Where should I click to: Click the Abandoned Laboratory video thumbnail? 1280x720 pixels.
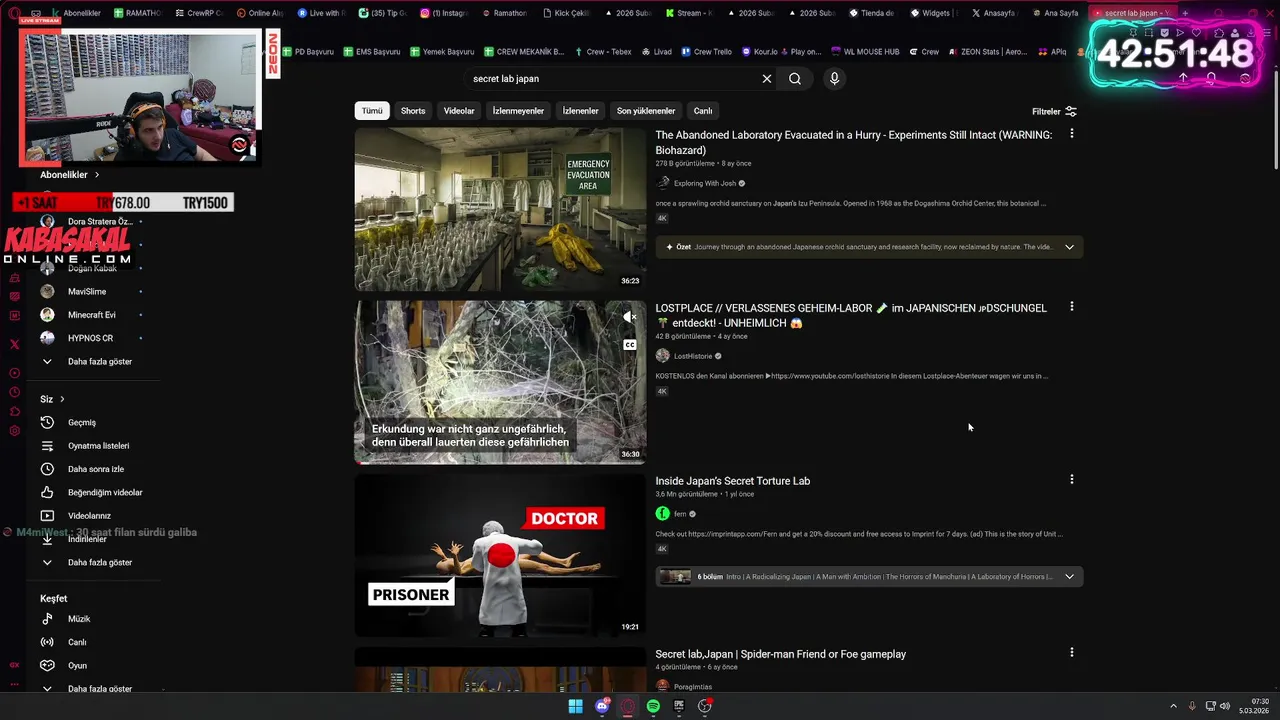[x=500, y=209]
